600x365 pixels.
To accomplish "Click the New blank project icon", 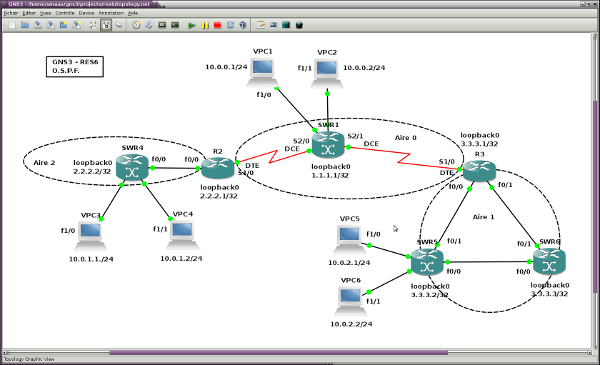I will [x=12, y=25].
